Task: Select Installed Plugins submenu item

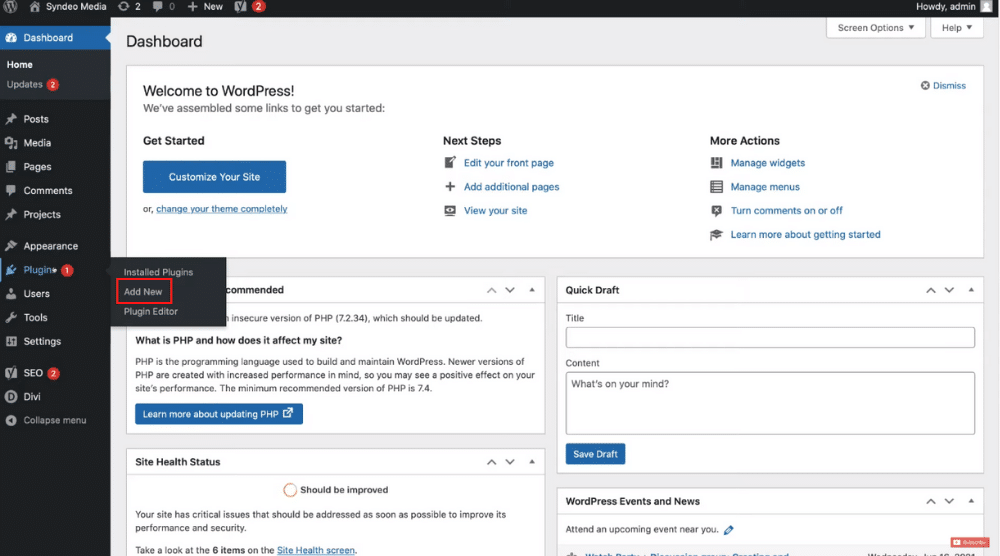Action: coord(158,272)
